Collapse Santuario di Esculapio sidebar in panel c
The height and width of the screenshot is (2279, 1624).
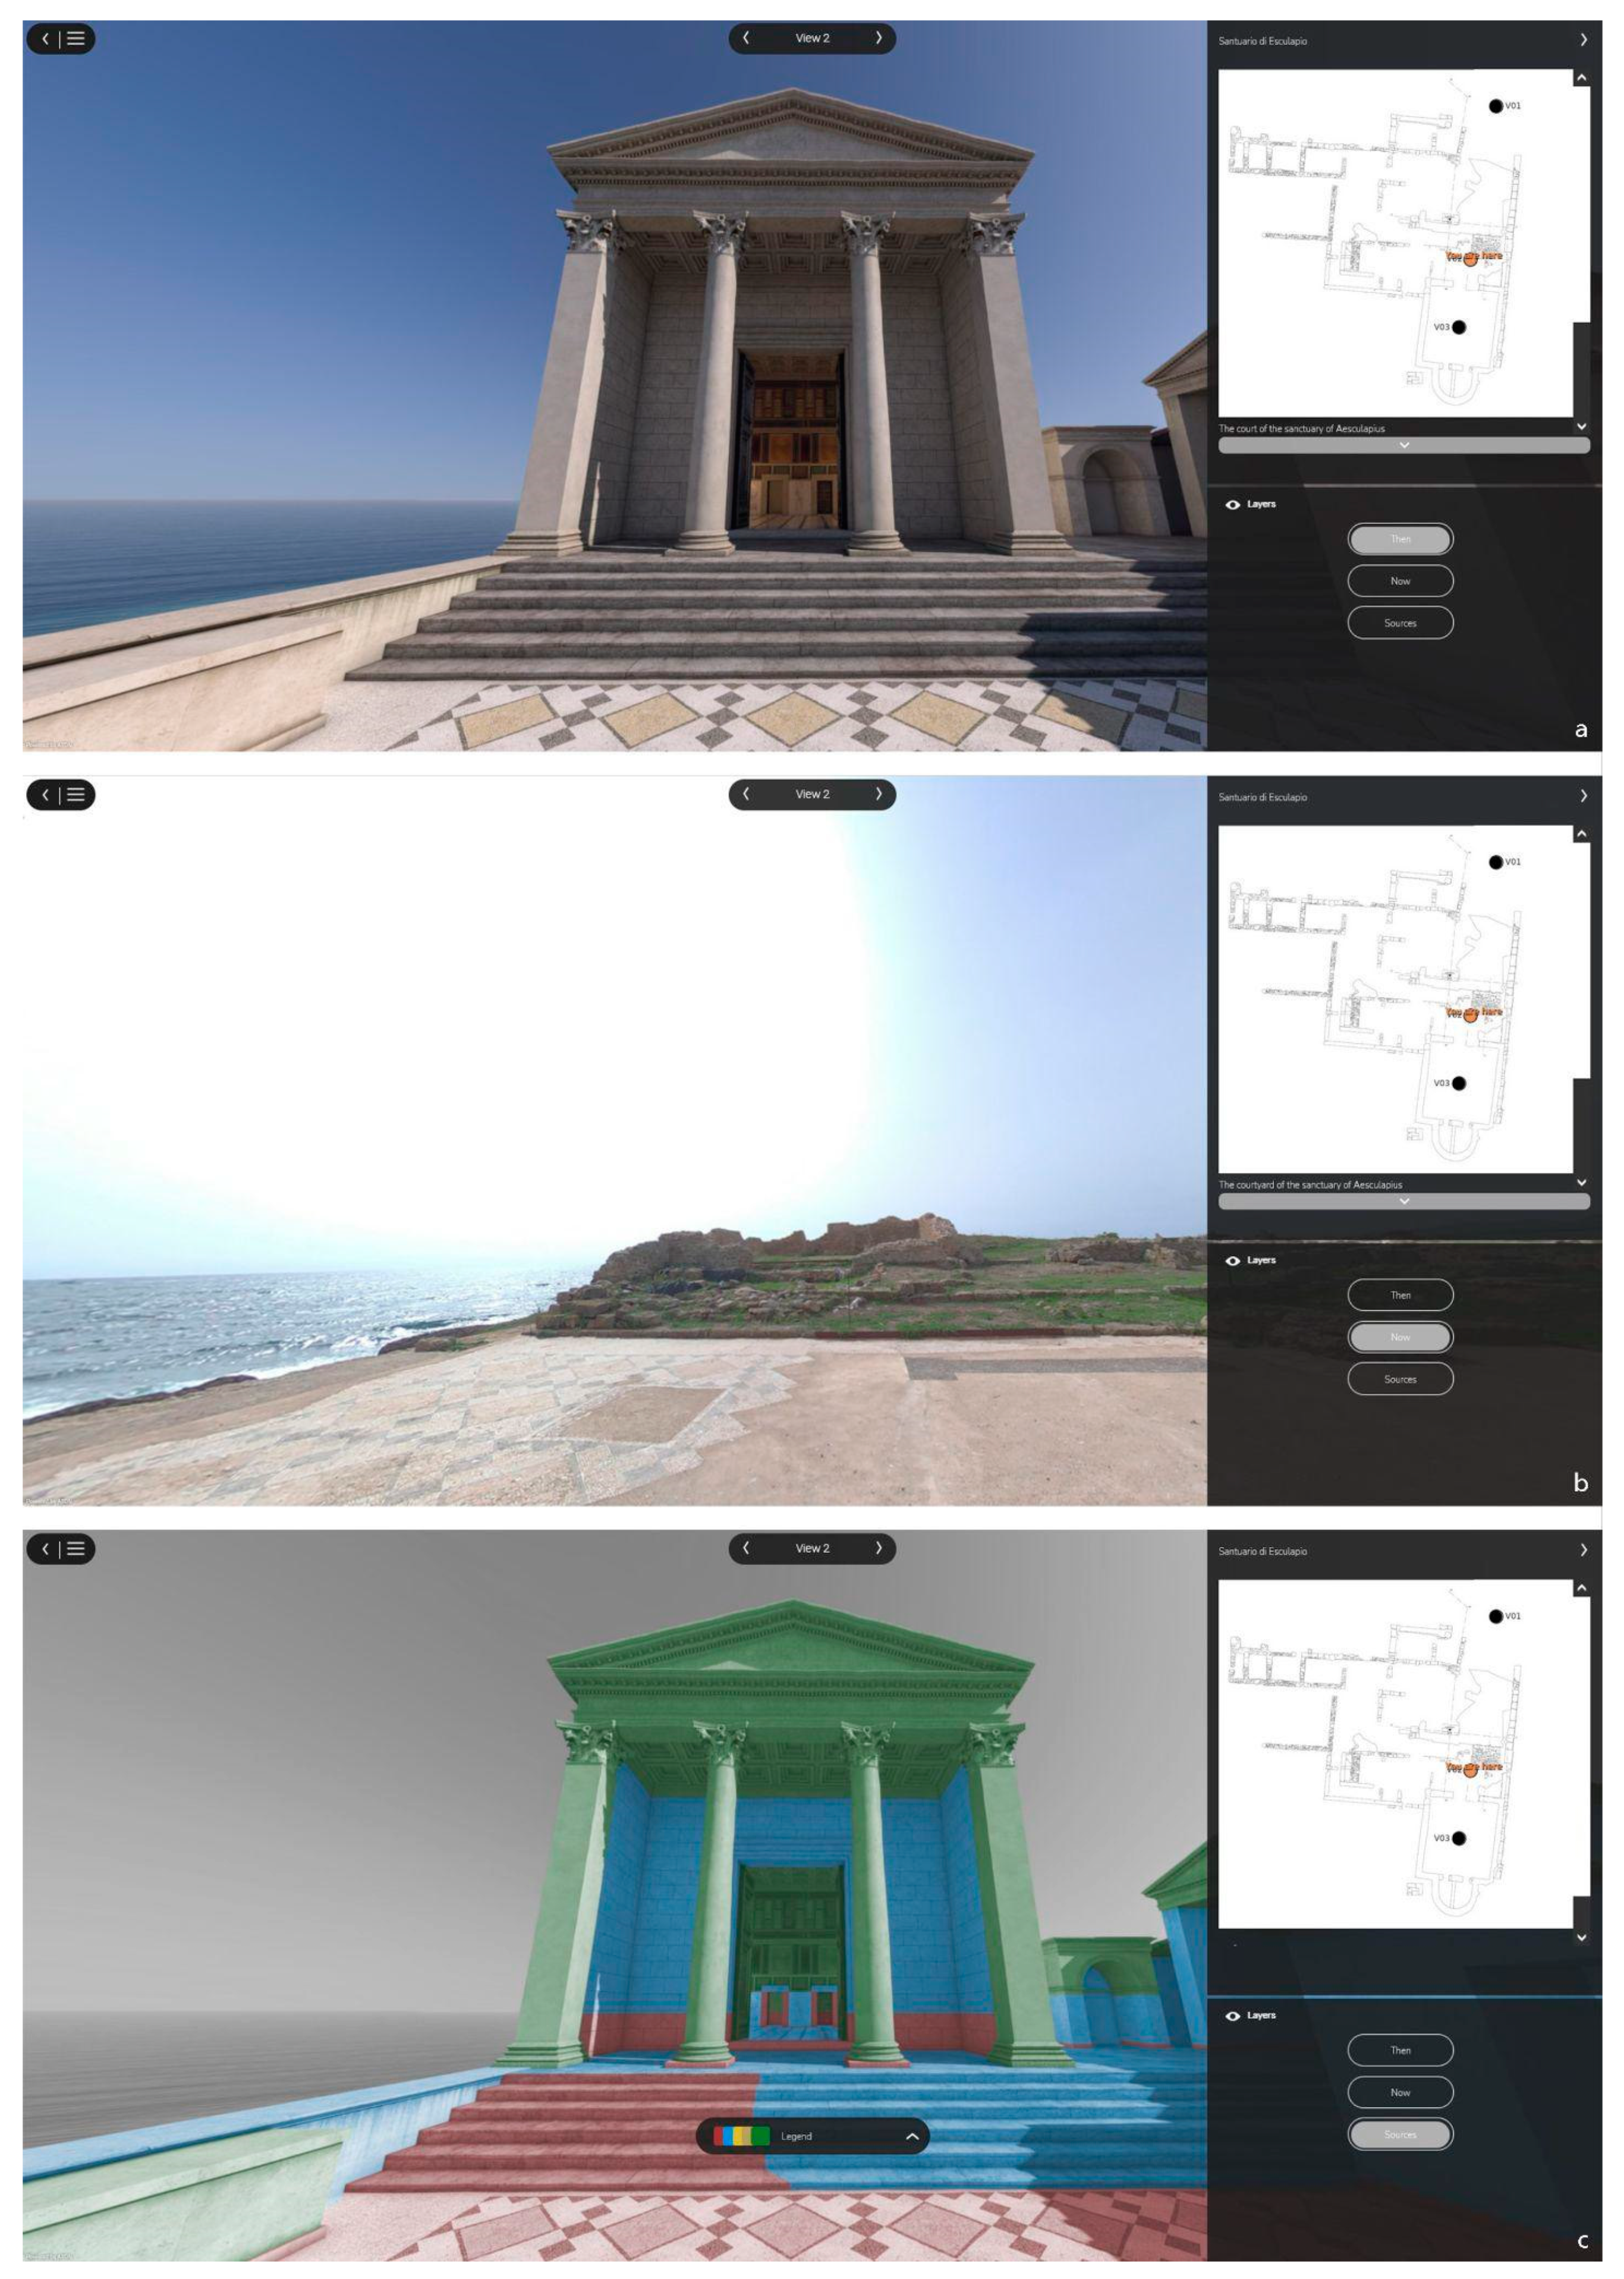[x=1583, y=1550]
